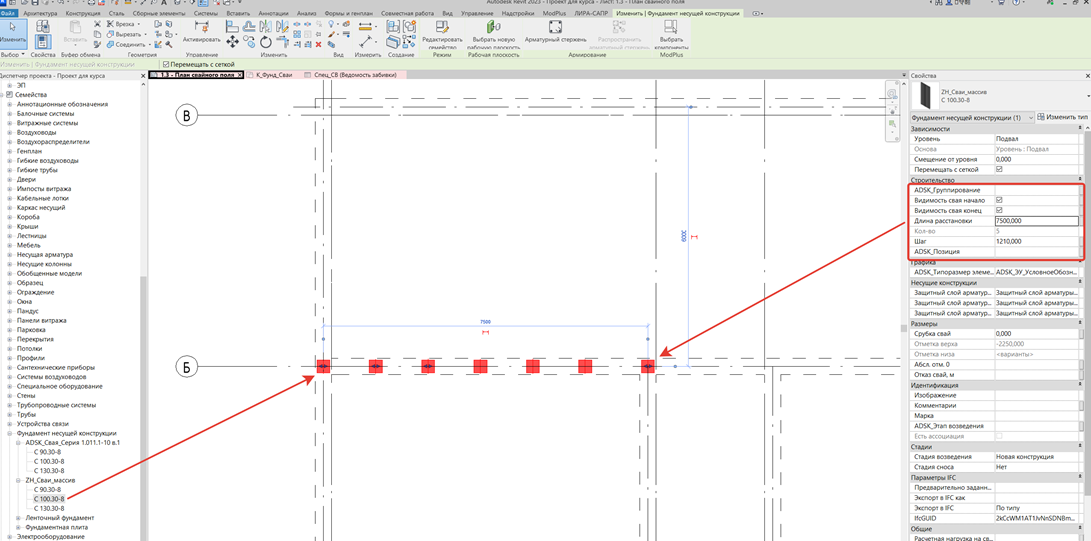1091x541 pixels.
Task: Edit the Длина расстановки value field
Action: 1036,220
